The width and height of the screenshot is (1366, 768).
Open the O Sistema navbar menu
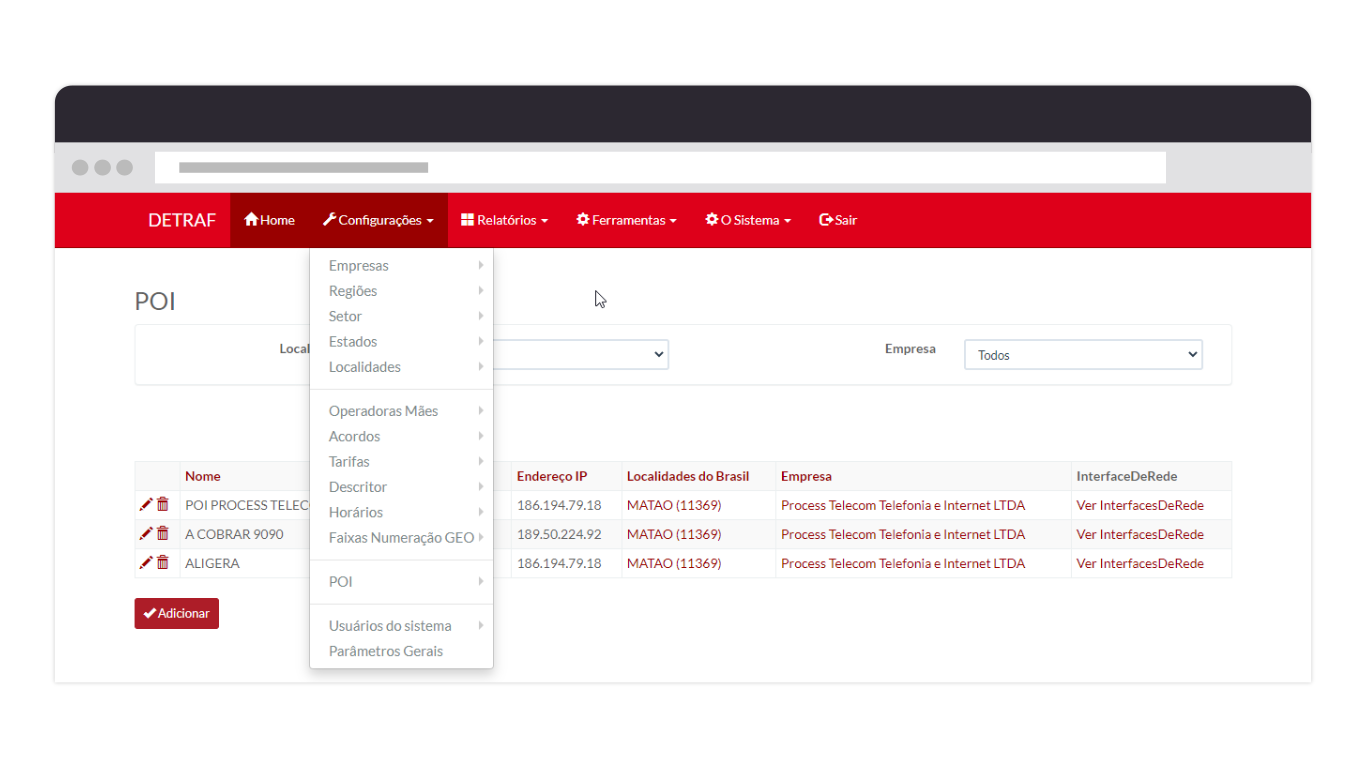pos(748,220)
